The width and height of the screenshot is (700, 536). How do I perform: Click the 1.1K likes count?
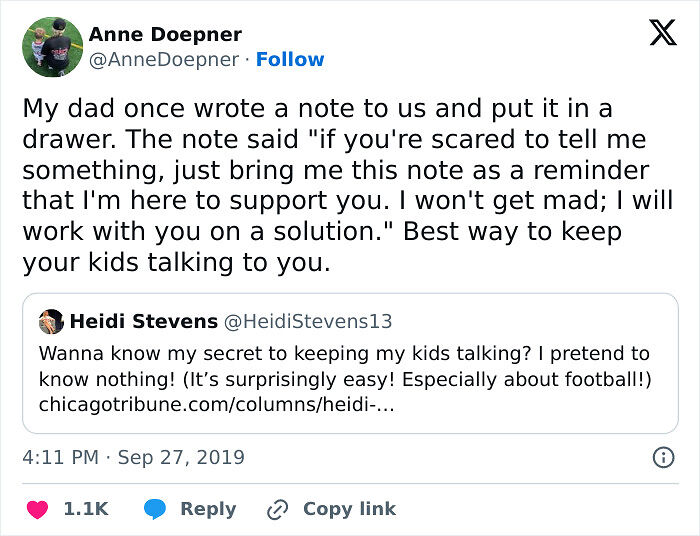(x=86, y=509)
